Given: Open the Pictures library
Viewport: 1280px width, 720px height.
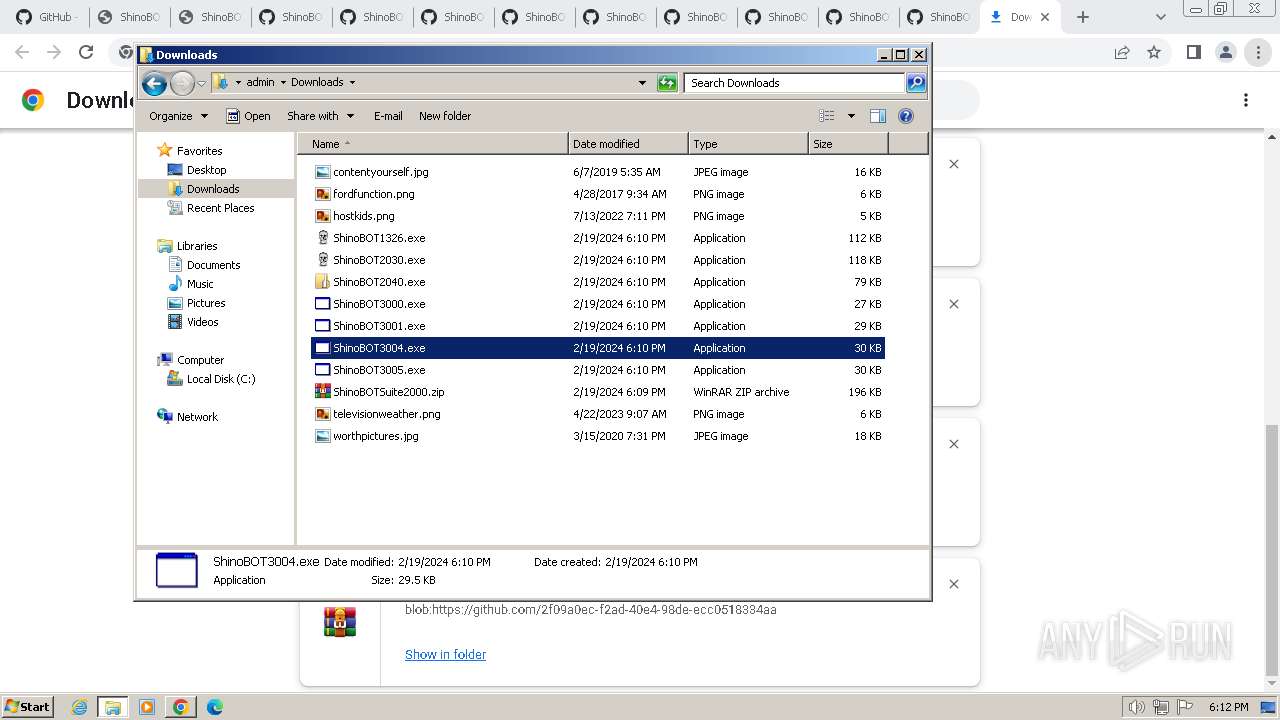Looking at the screenshot, I should pos(206,303).
